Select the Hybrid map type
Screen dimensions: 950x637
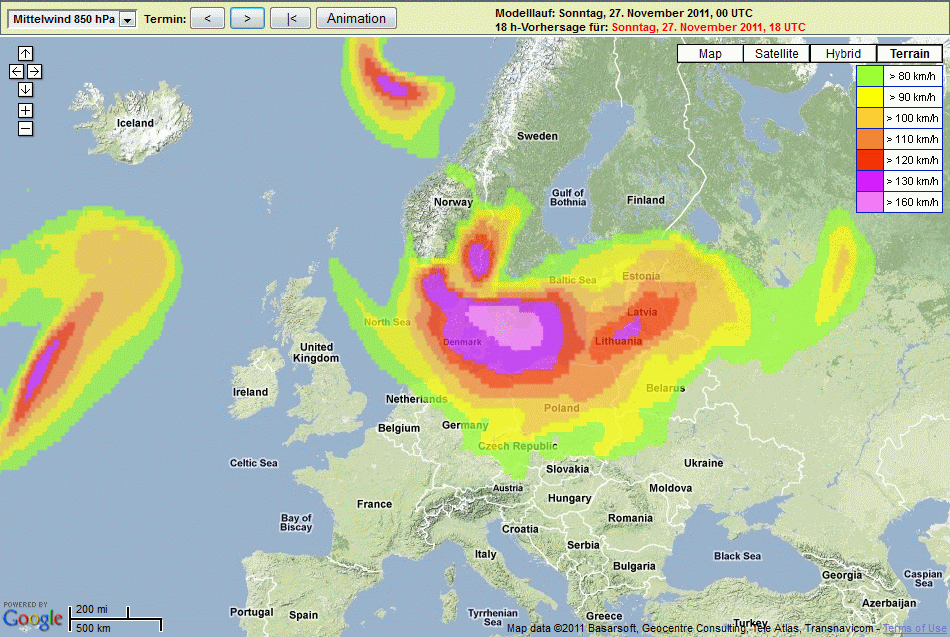843,54
